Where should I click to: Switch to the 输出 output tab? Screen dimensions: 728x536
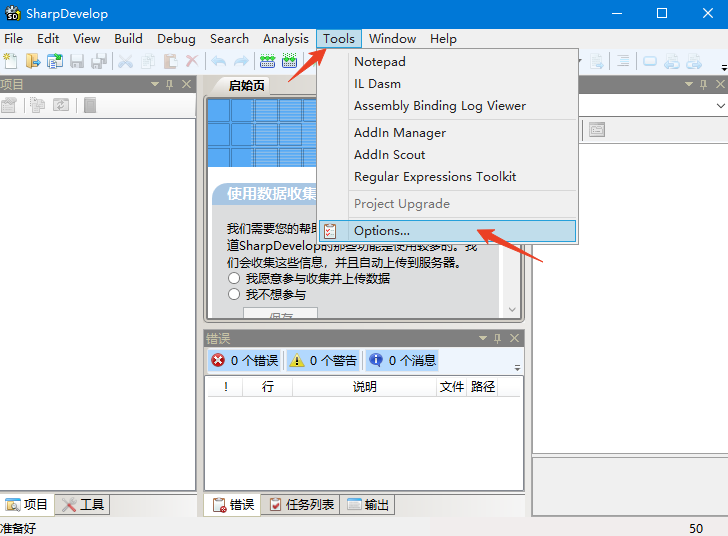(x=368, y=504)
